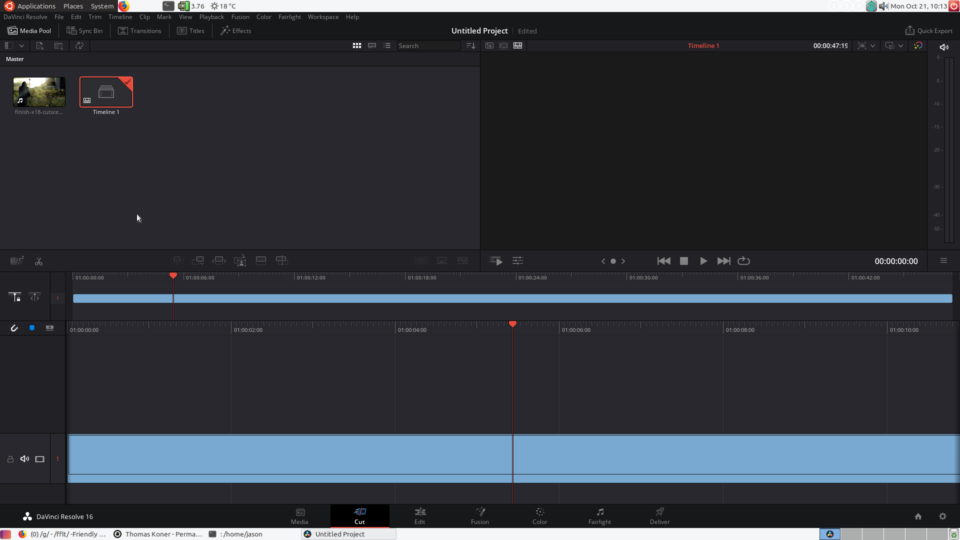This screenshot has width=960, height=540.
Task: Click the Source Overwrite edit icon
Action: point(282,260)
